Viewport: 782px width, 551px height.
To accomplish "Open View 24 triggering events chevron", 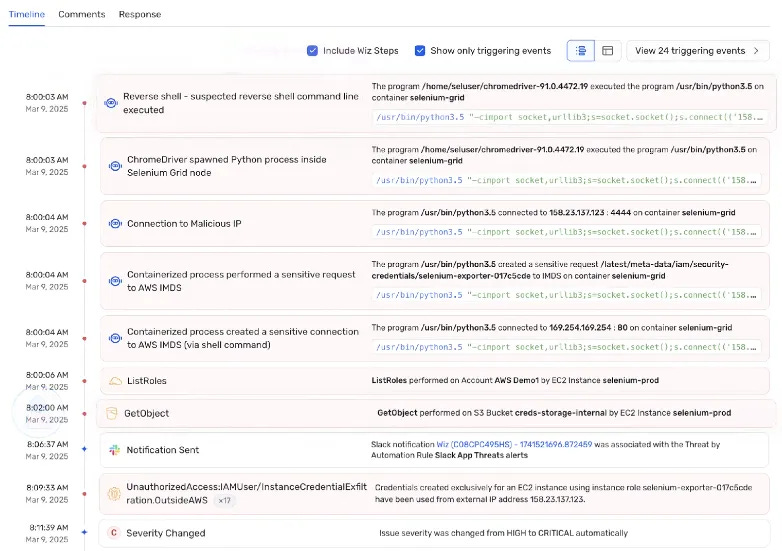I will 757,51.
